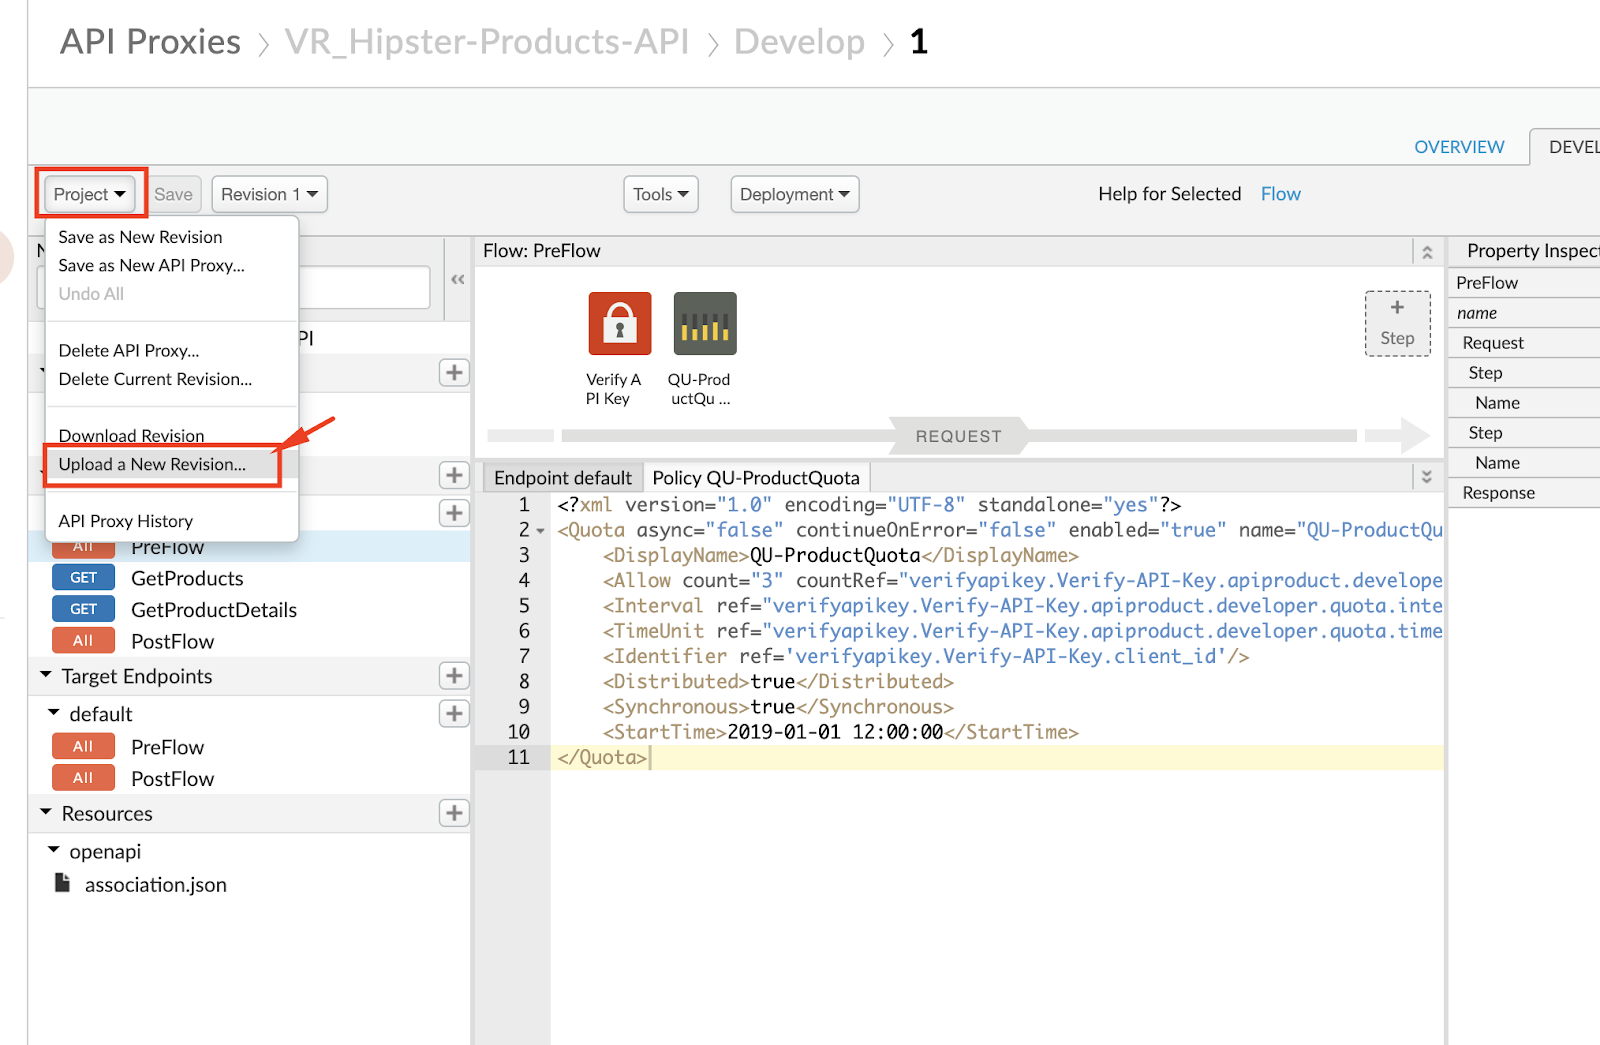The width and height of the screenshot is (1600, 1045).
Task: Collapse the Target Endpoints section
Action: click(46, 675)
